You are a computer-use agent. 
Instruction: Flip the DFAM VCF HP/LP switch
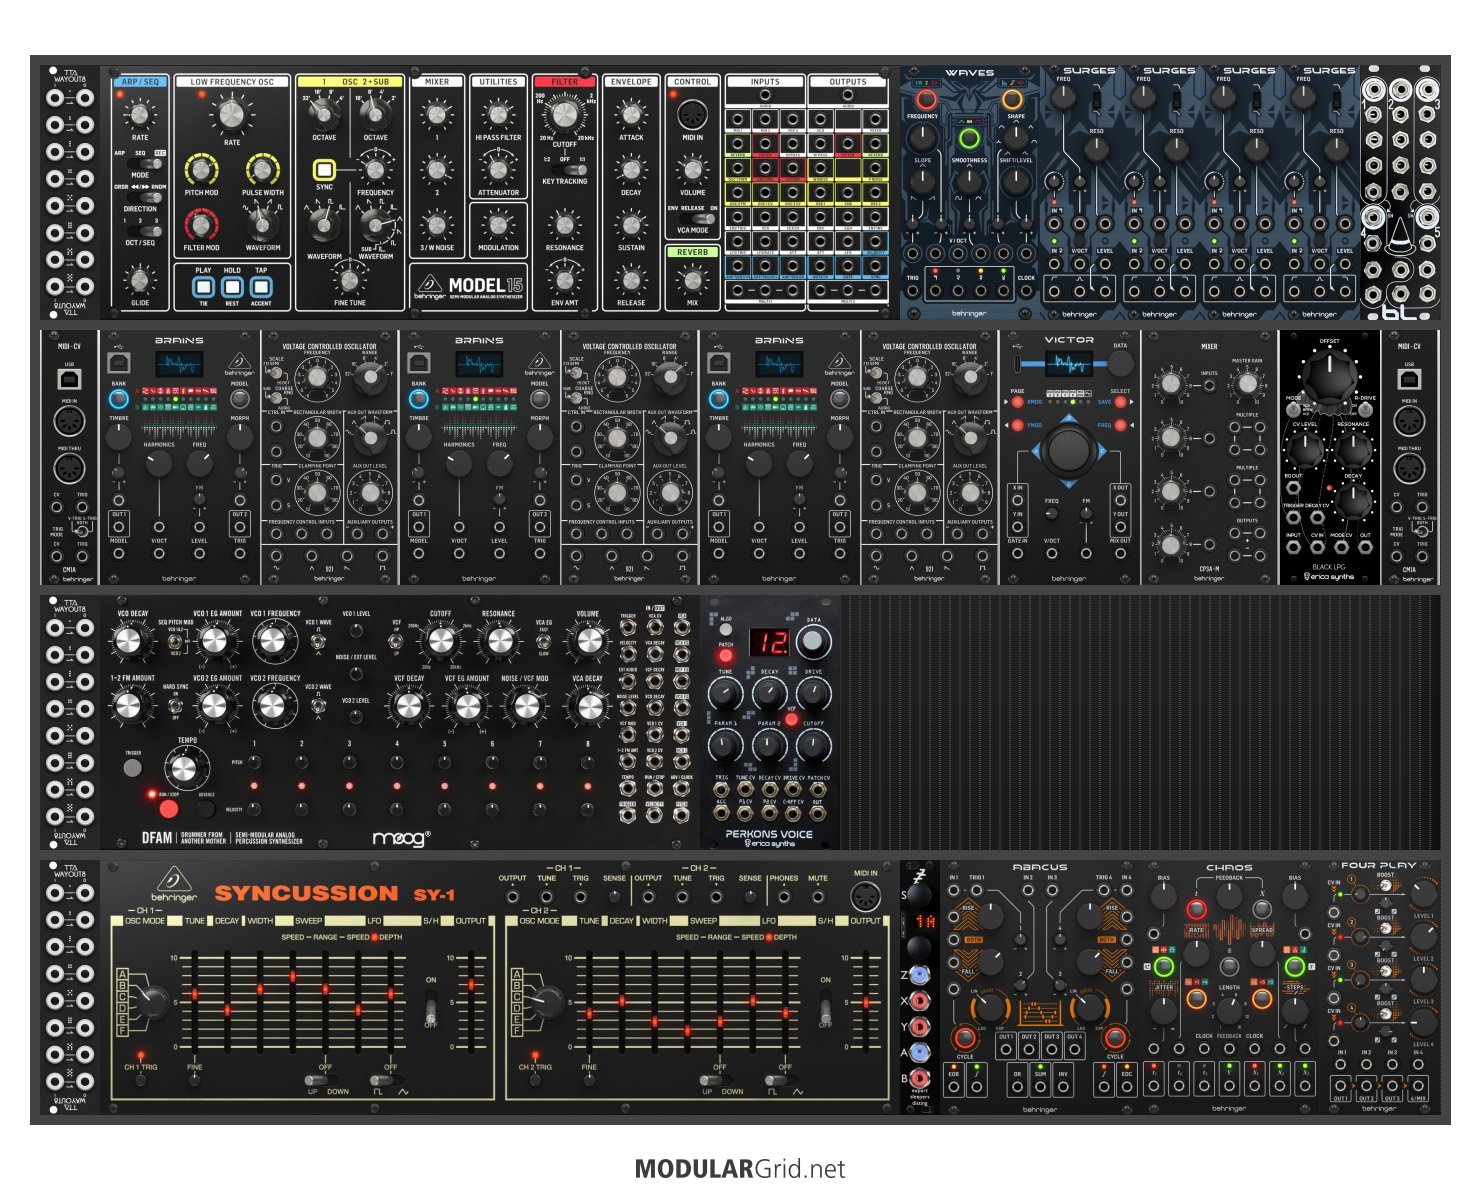click(x=396, y=641)
